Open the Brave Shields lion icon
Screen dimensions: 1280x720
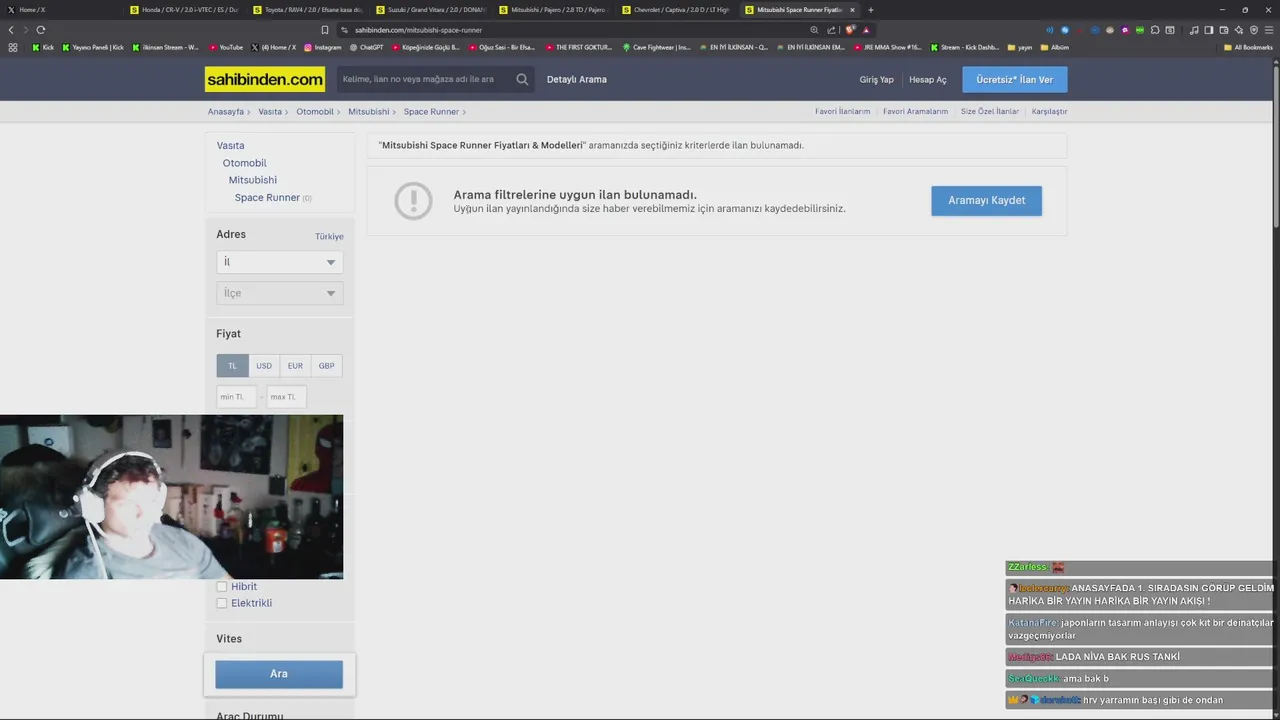[x=849, y=30]
